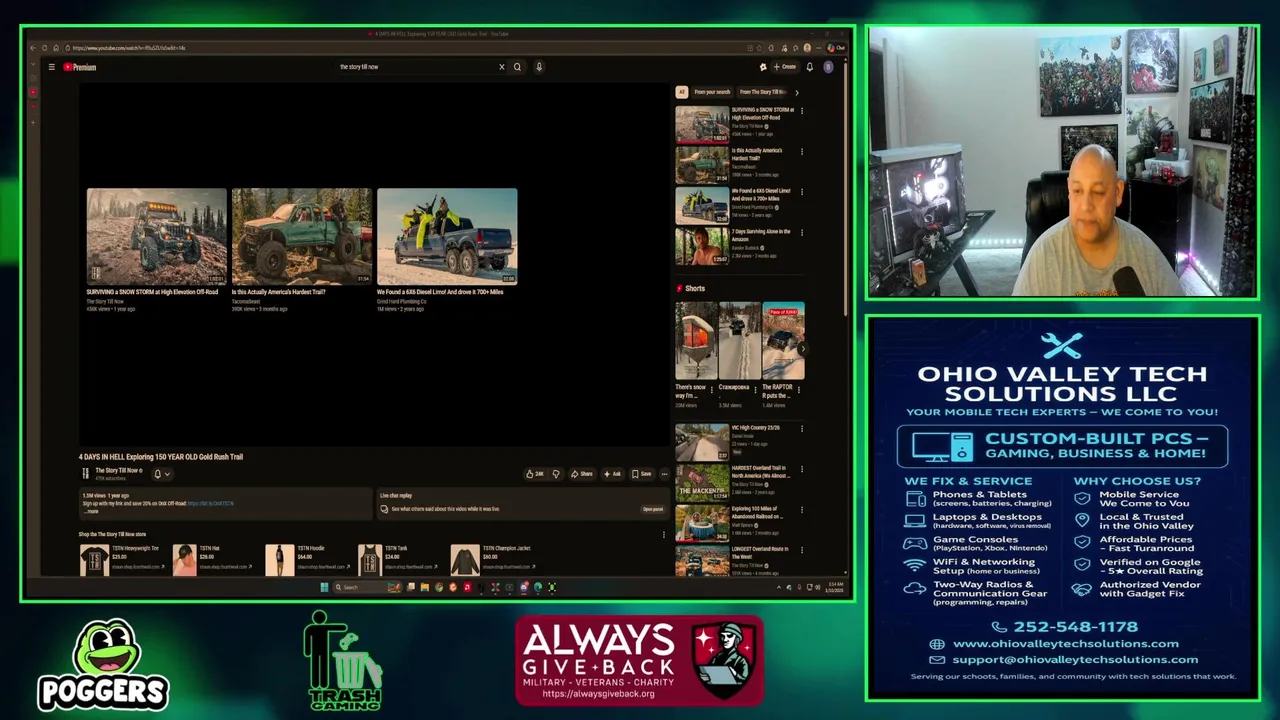
Task: Open The Story Till Now channel avatar
Action: click(x=85, y=474)
